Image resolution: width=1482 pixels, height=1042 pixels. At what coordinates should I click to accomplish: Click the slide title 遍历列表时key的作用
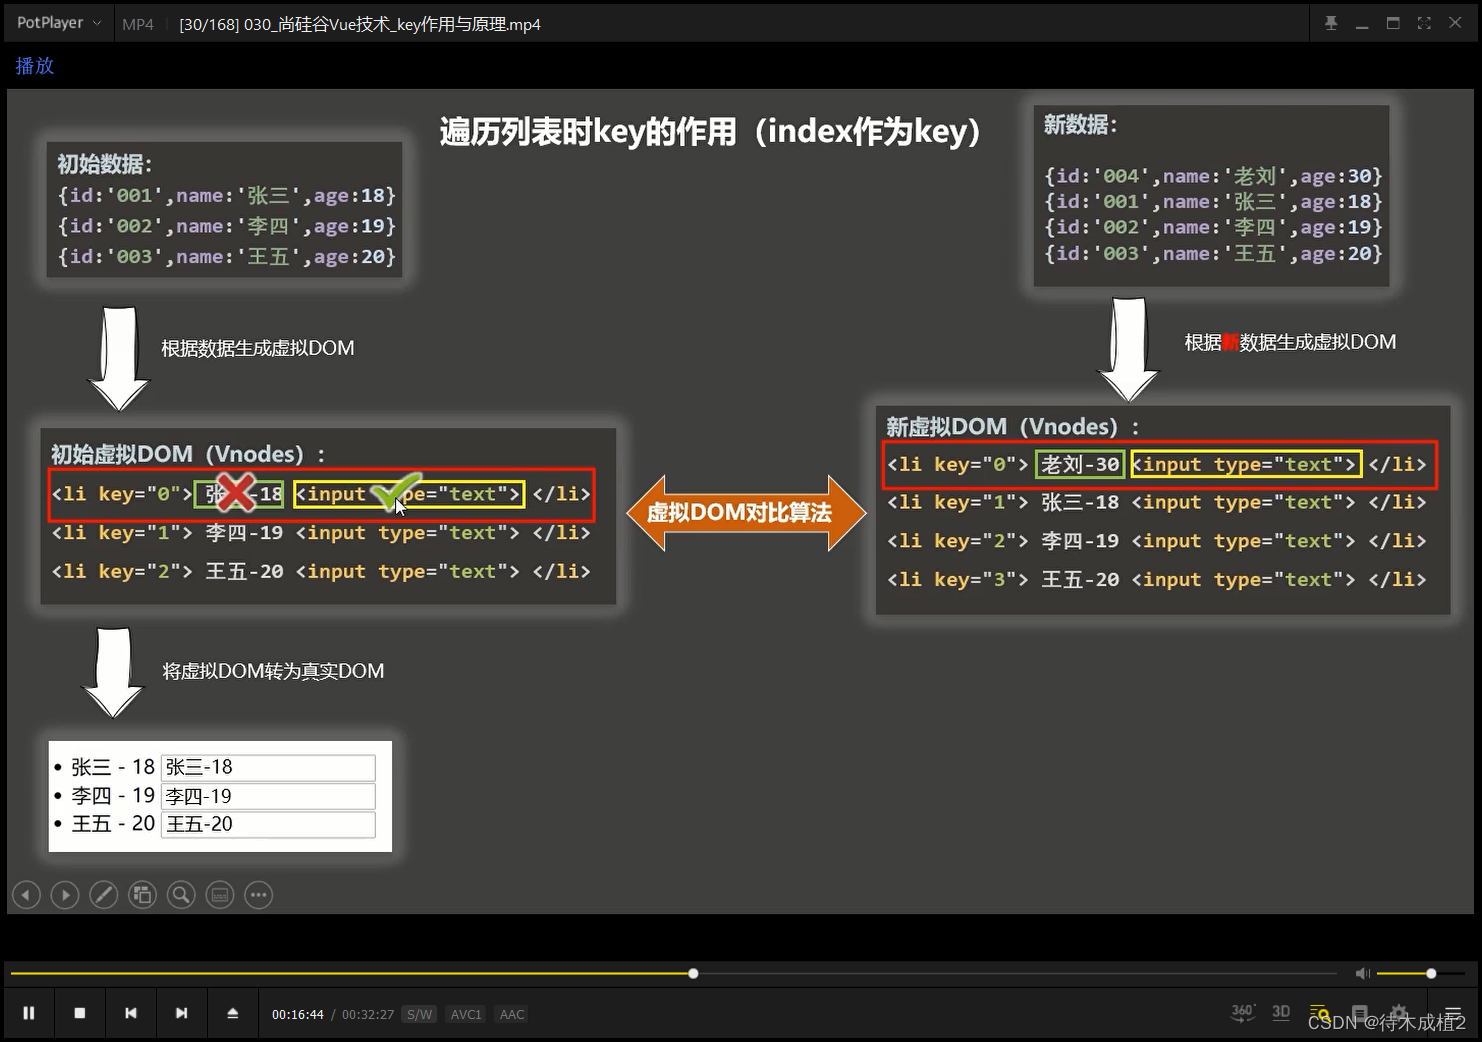pos(711,131)
